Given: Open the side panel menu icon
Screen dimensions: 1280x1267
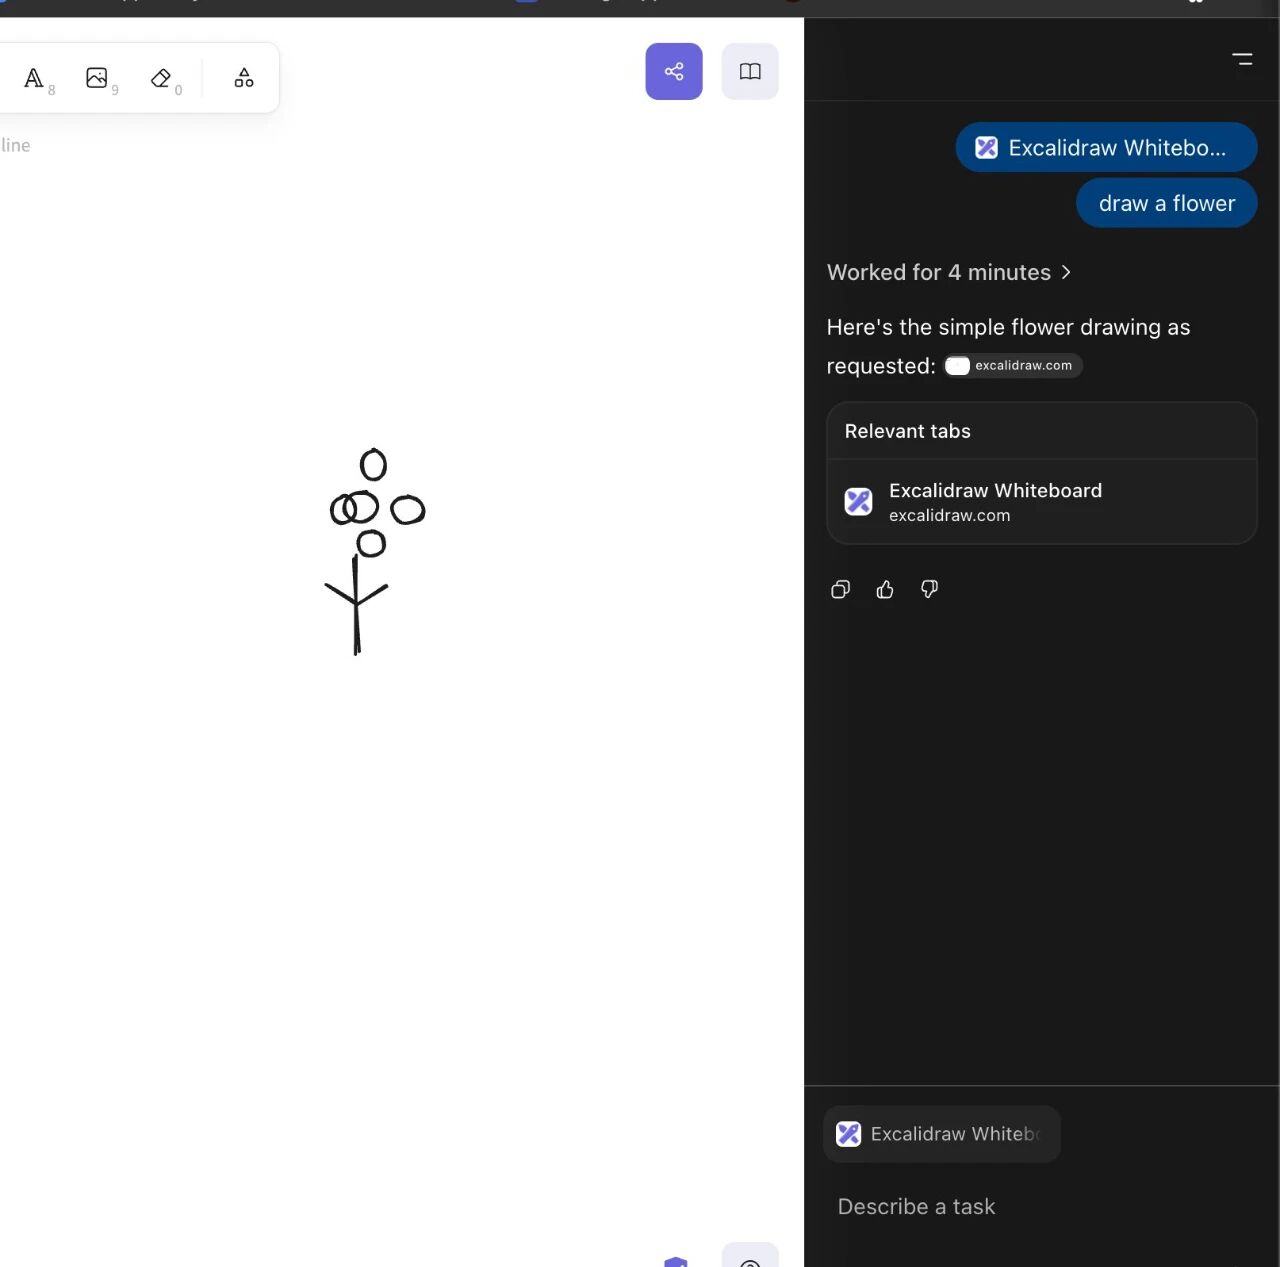Looking at the screenshot, I should [x=1242, y=60].
